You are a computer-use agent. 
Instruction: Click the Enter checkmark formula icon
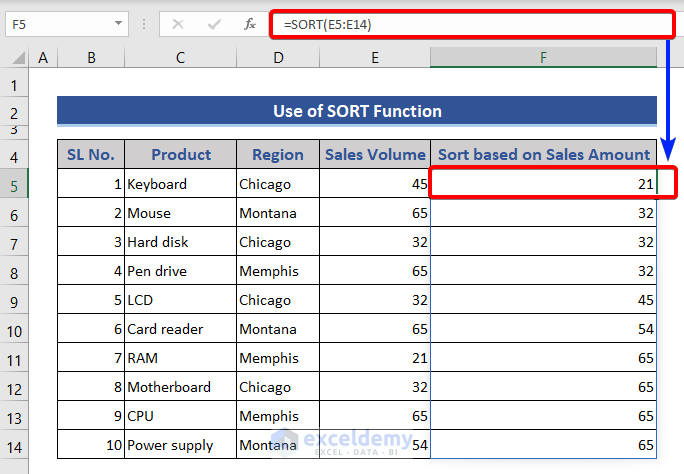(213, 23)
